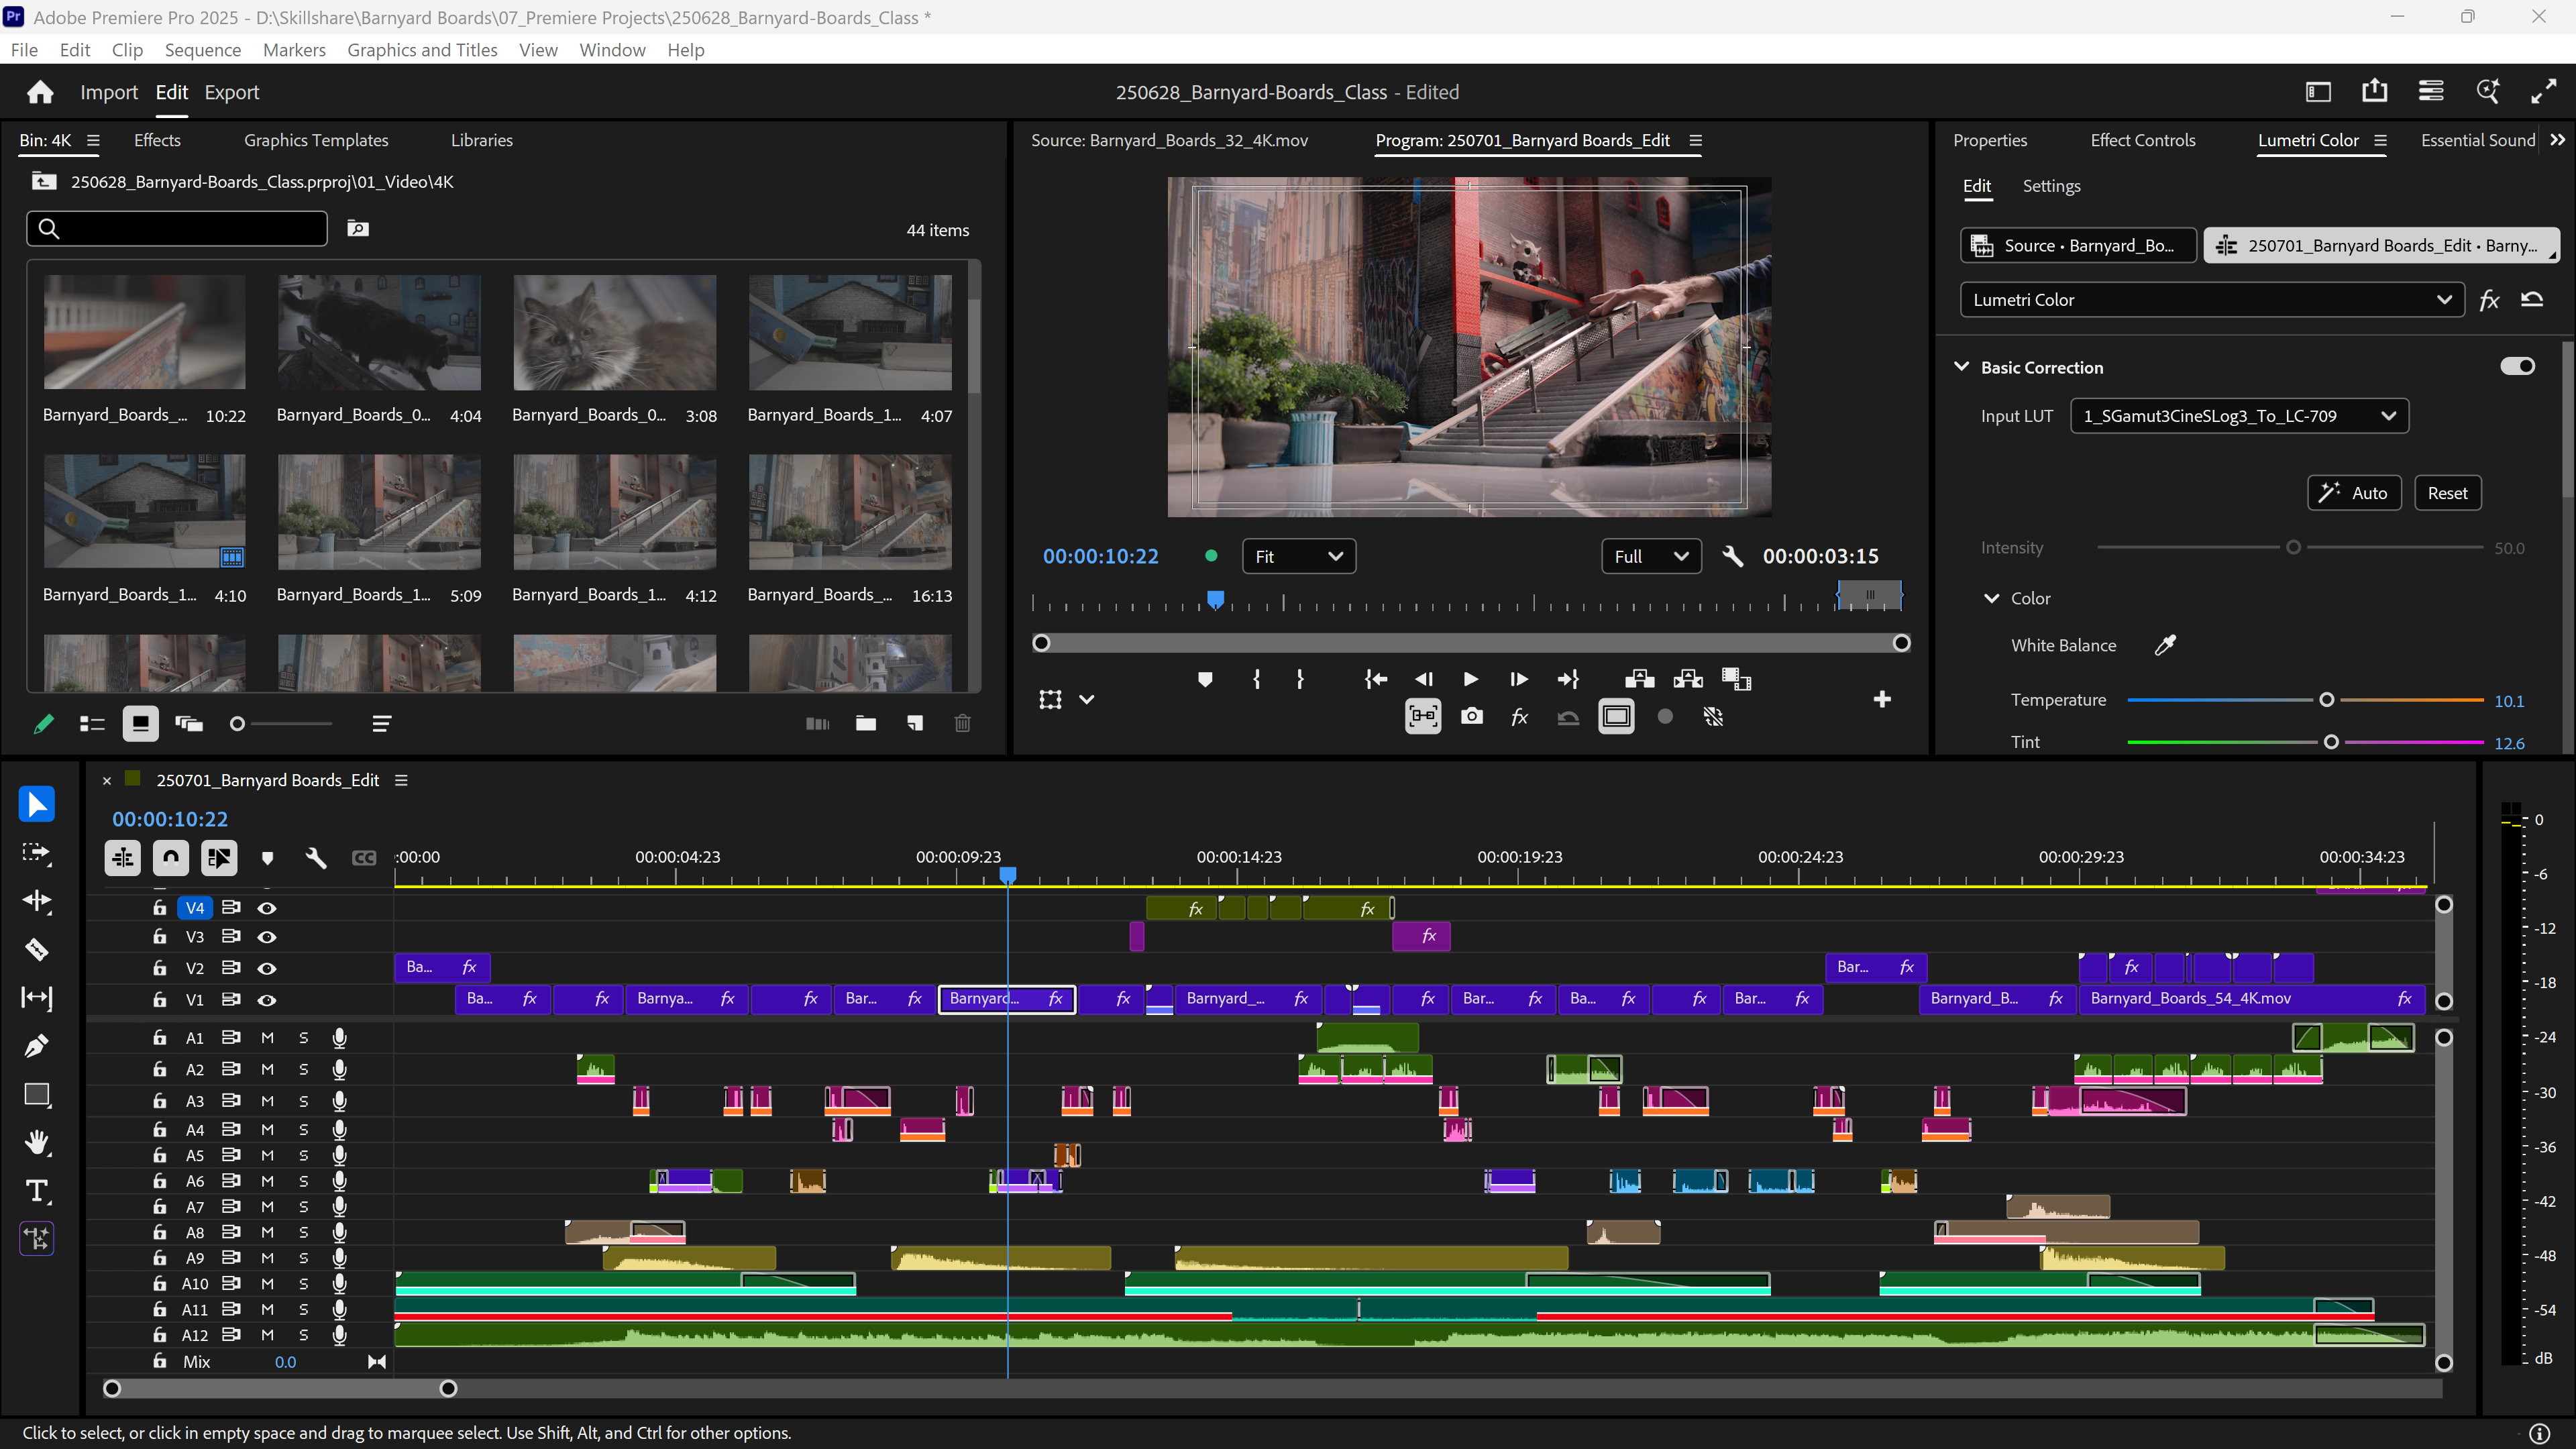Mute audio track A1
The width and height of the screenshot is (2576, 1449).
(267, 1038)
